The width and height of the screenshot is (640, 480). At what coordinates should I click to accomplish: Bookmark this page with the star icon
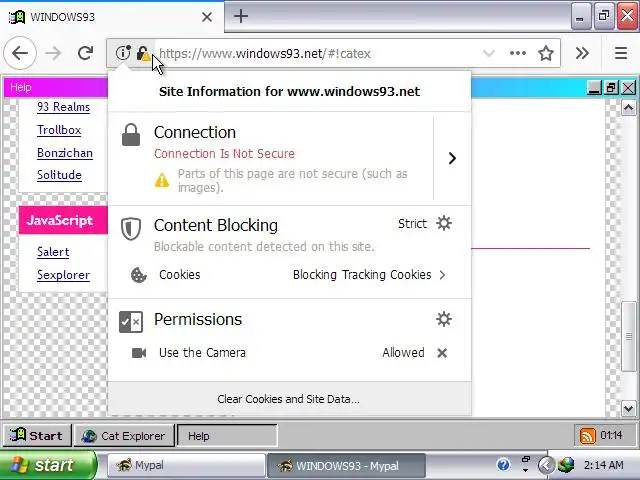[x=546, y=53]
